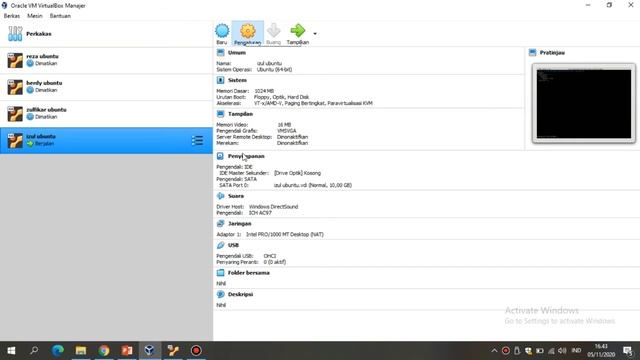Image resolution: width=640 pixels, height=360 pixels.
Task: Click the Baru (New) toolbar icon
Action: tap(222, 31)
